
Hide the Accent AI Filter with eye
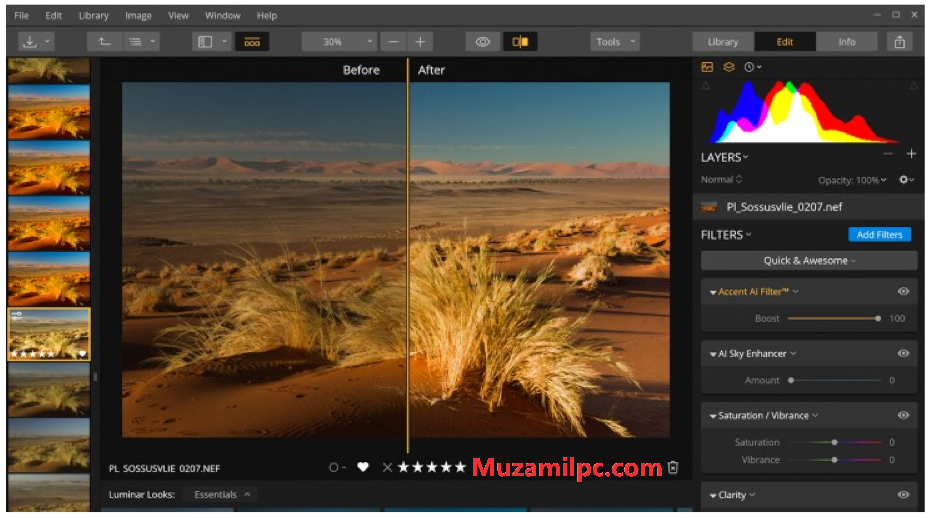click(x=903, y=291)
